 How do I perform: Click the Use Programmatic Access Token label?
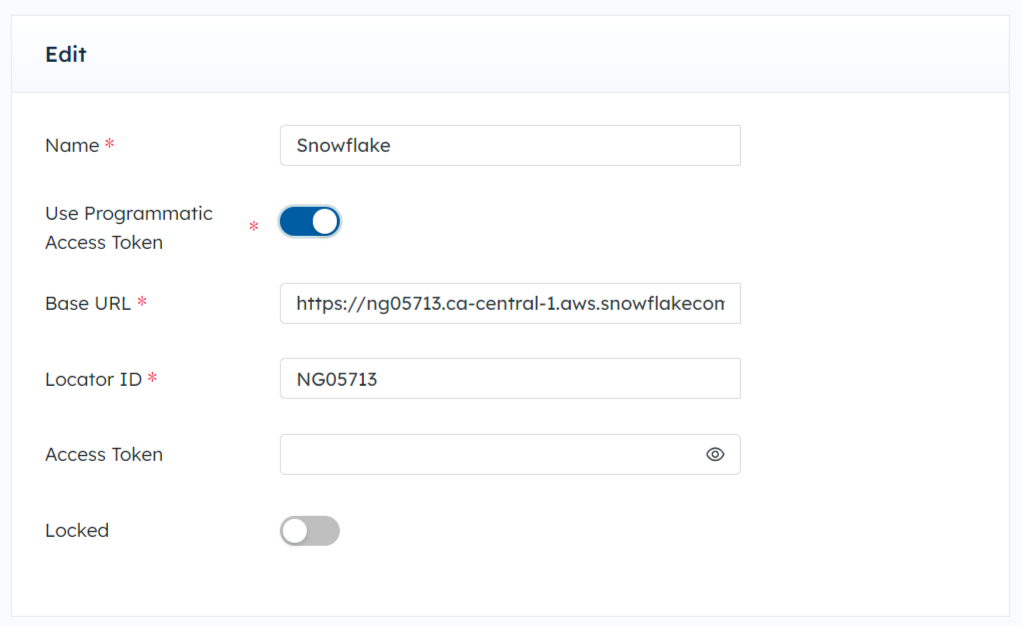(129, 227)
